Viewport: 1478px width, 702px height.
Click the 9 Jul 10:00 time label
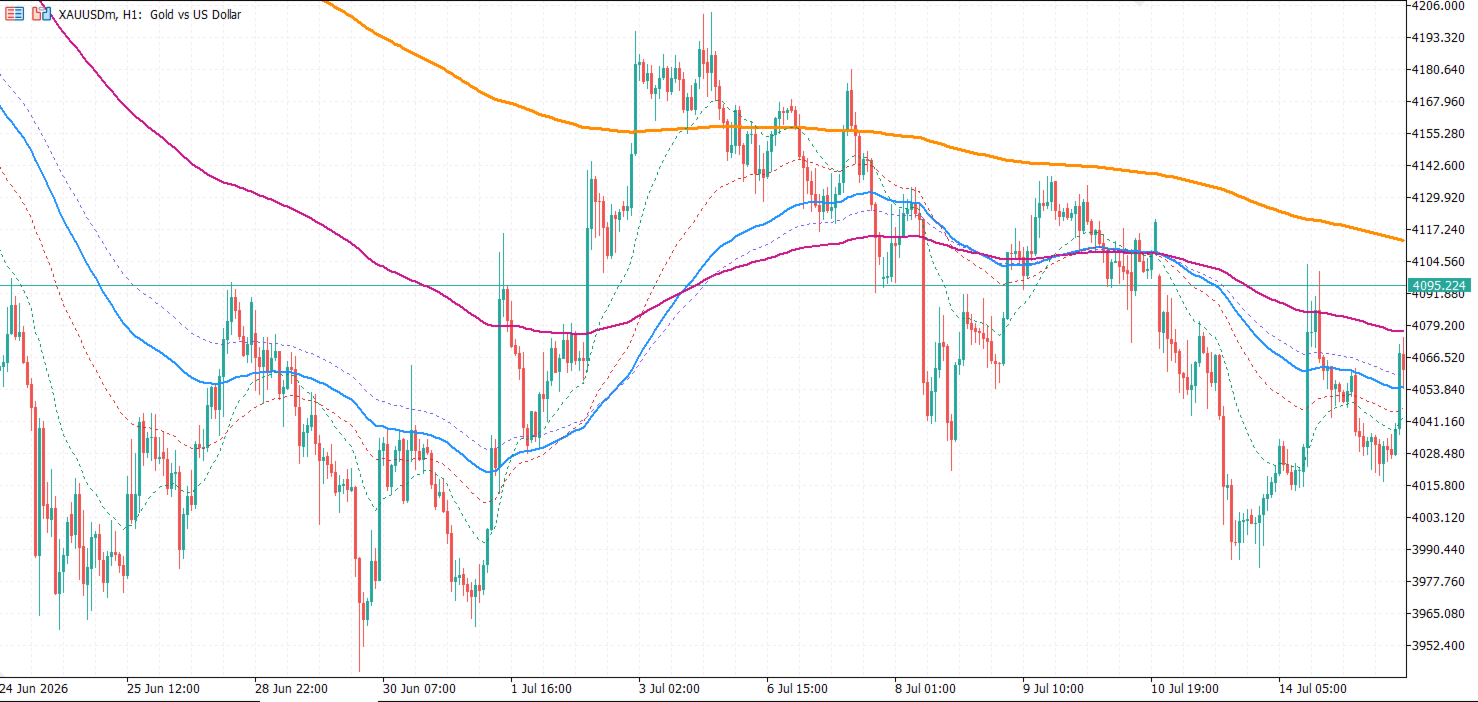click(1054, 689)
